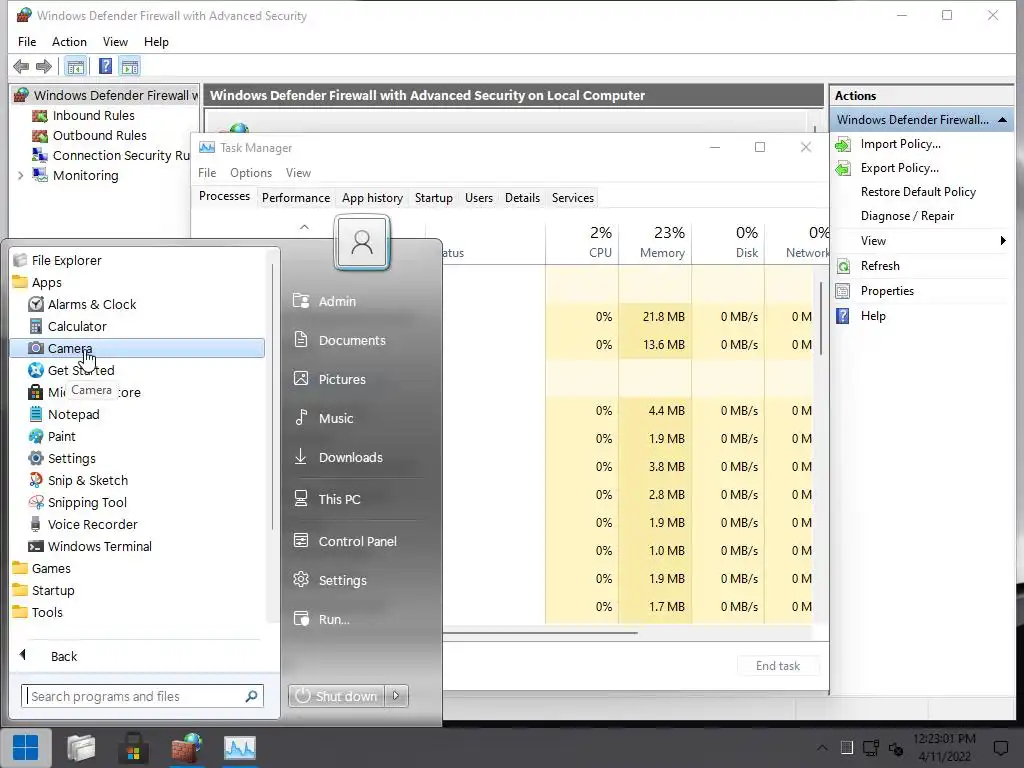This screenshot has width=1024, height=768.
Task: Sort by the Disk column header
Action: [728, 242]
